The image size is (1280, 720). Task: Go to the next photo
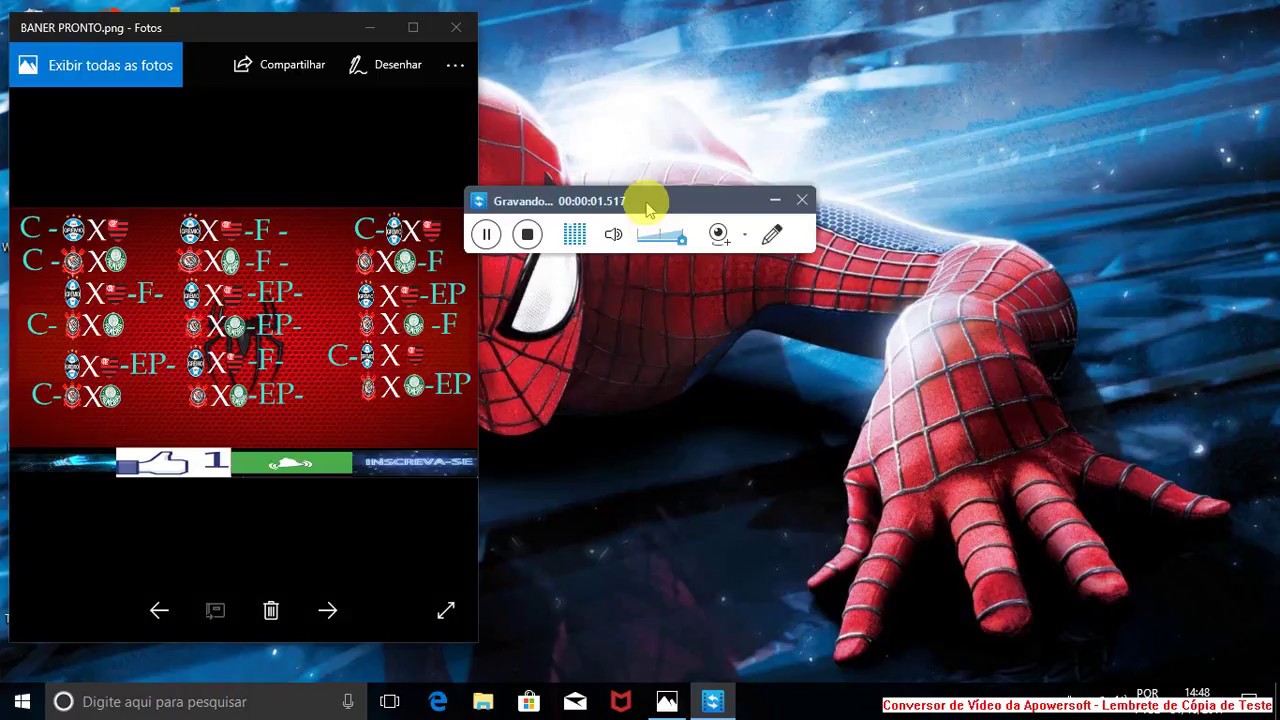328,611
